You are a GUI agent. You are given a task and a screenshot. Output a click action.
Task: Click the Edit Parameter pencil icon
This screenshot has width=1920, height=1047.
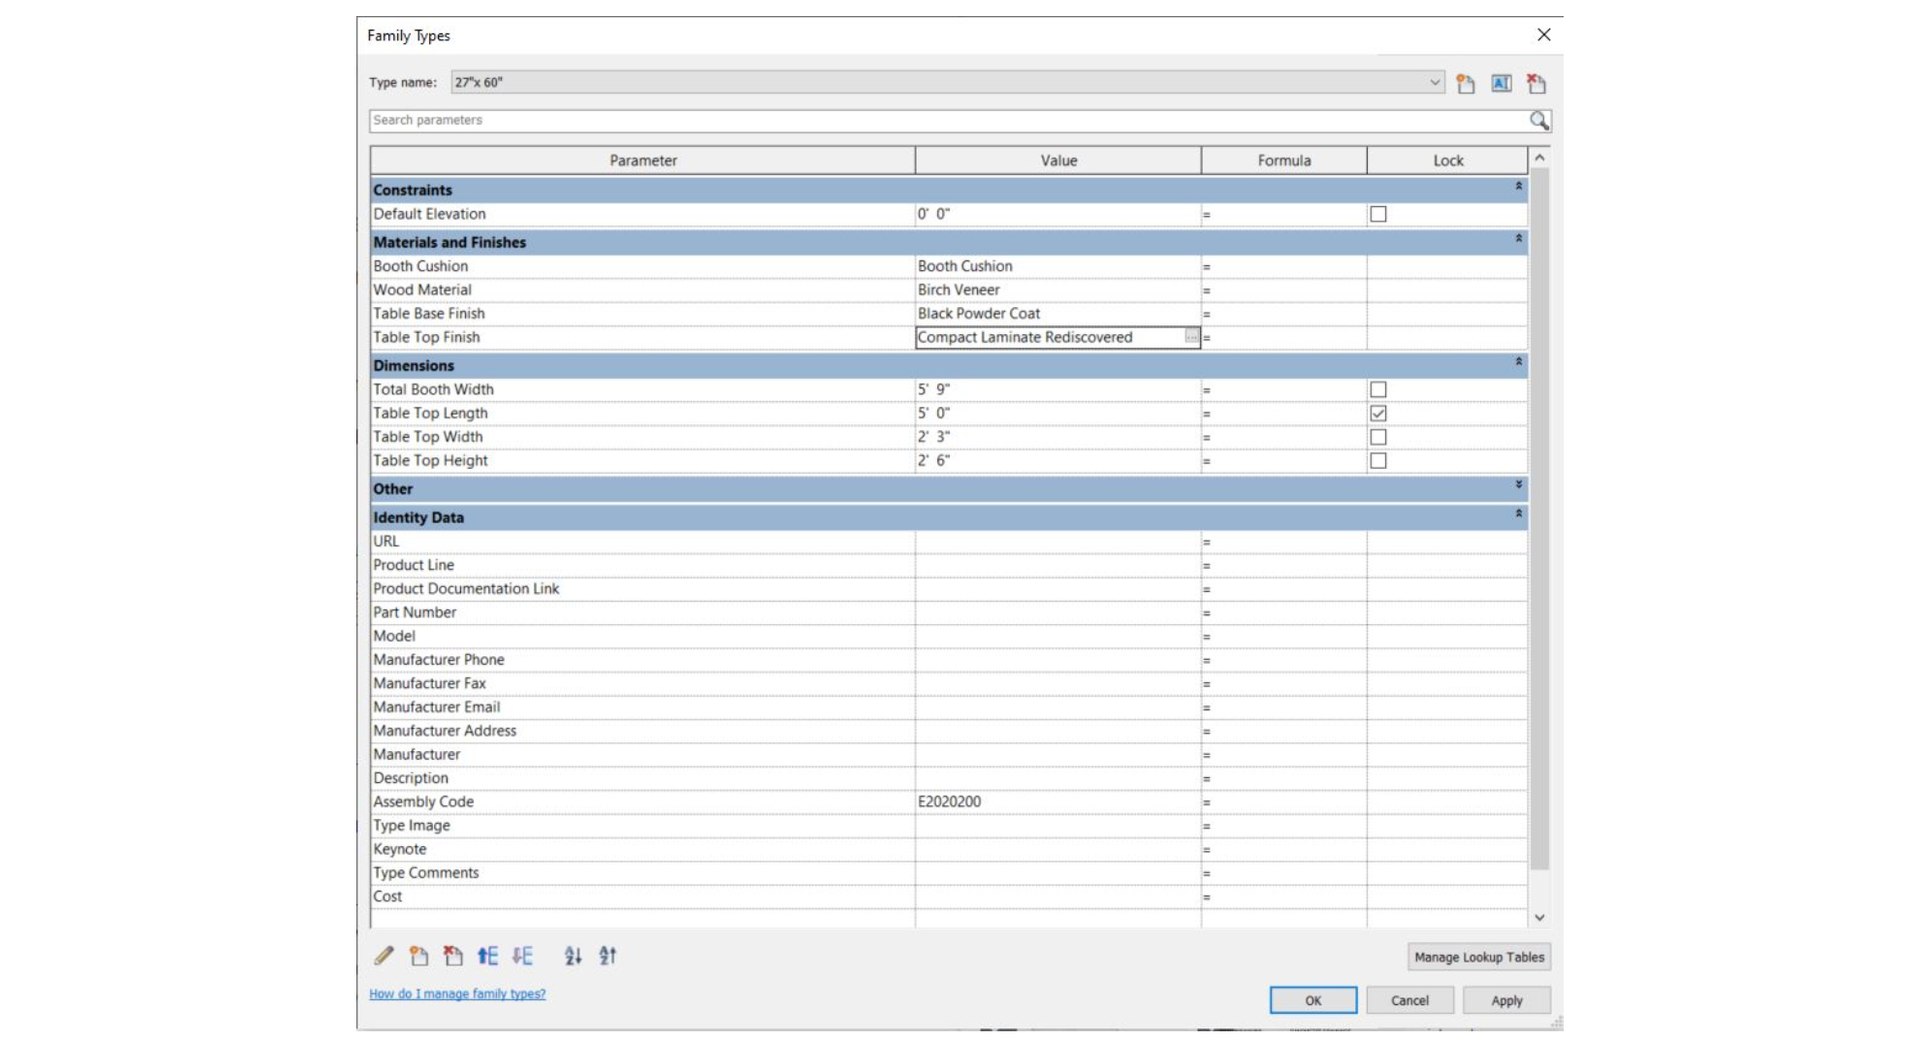pos(384,956)
